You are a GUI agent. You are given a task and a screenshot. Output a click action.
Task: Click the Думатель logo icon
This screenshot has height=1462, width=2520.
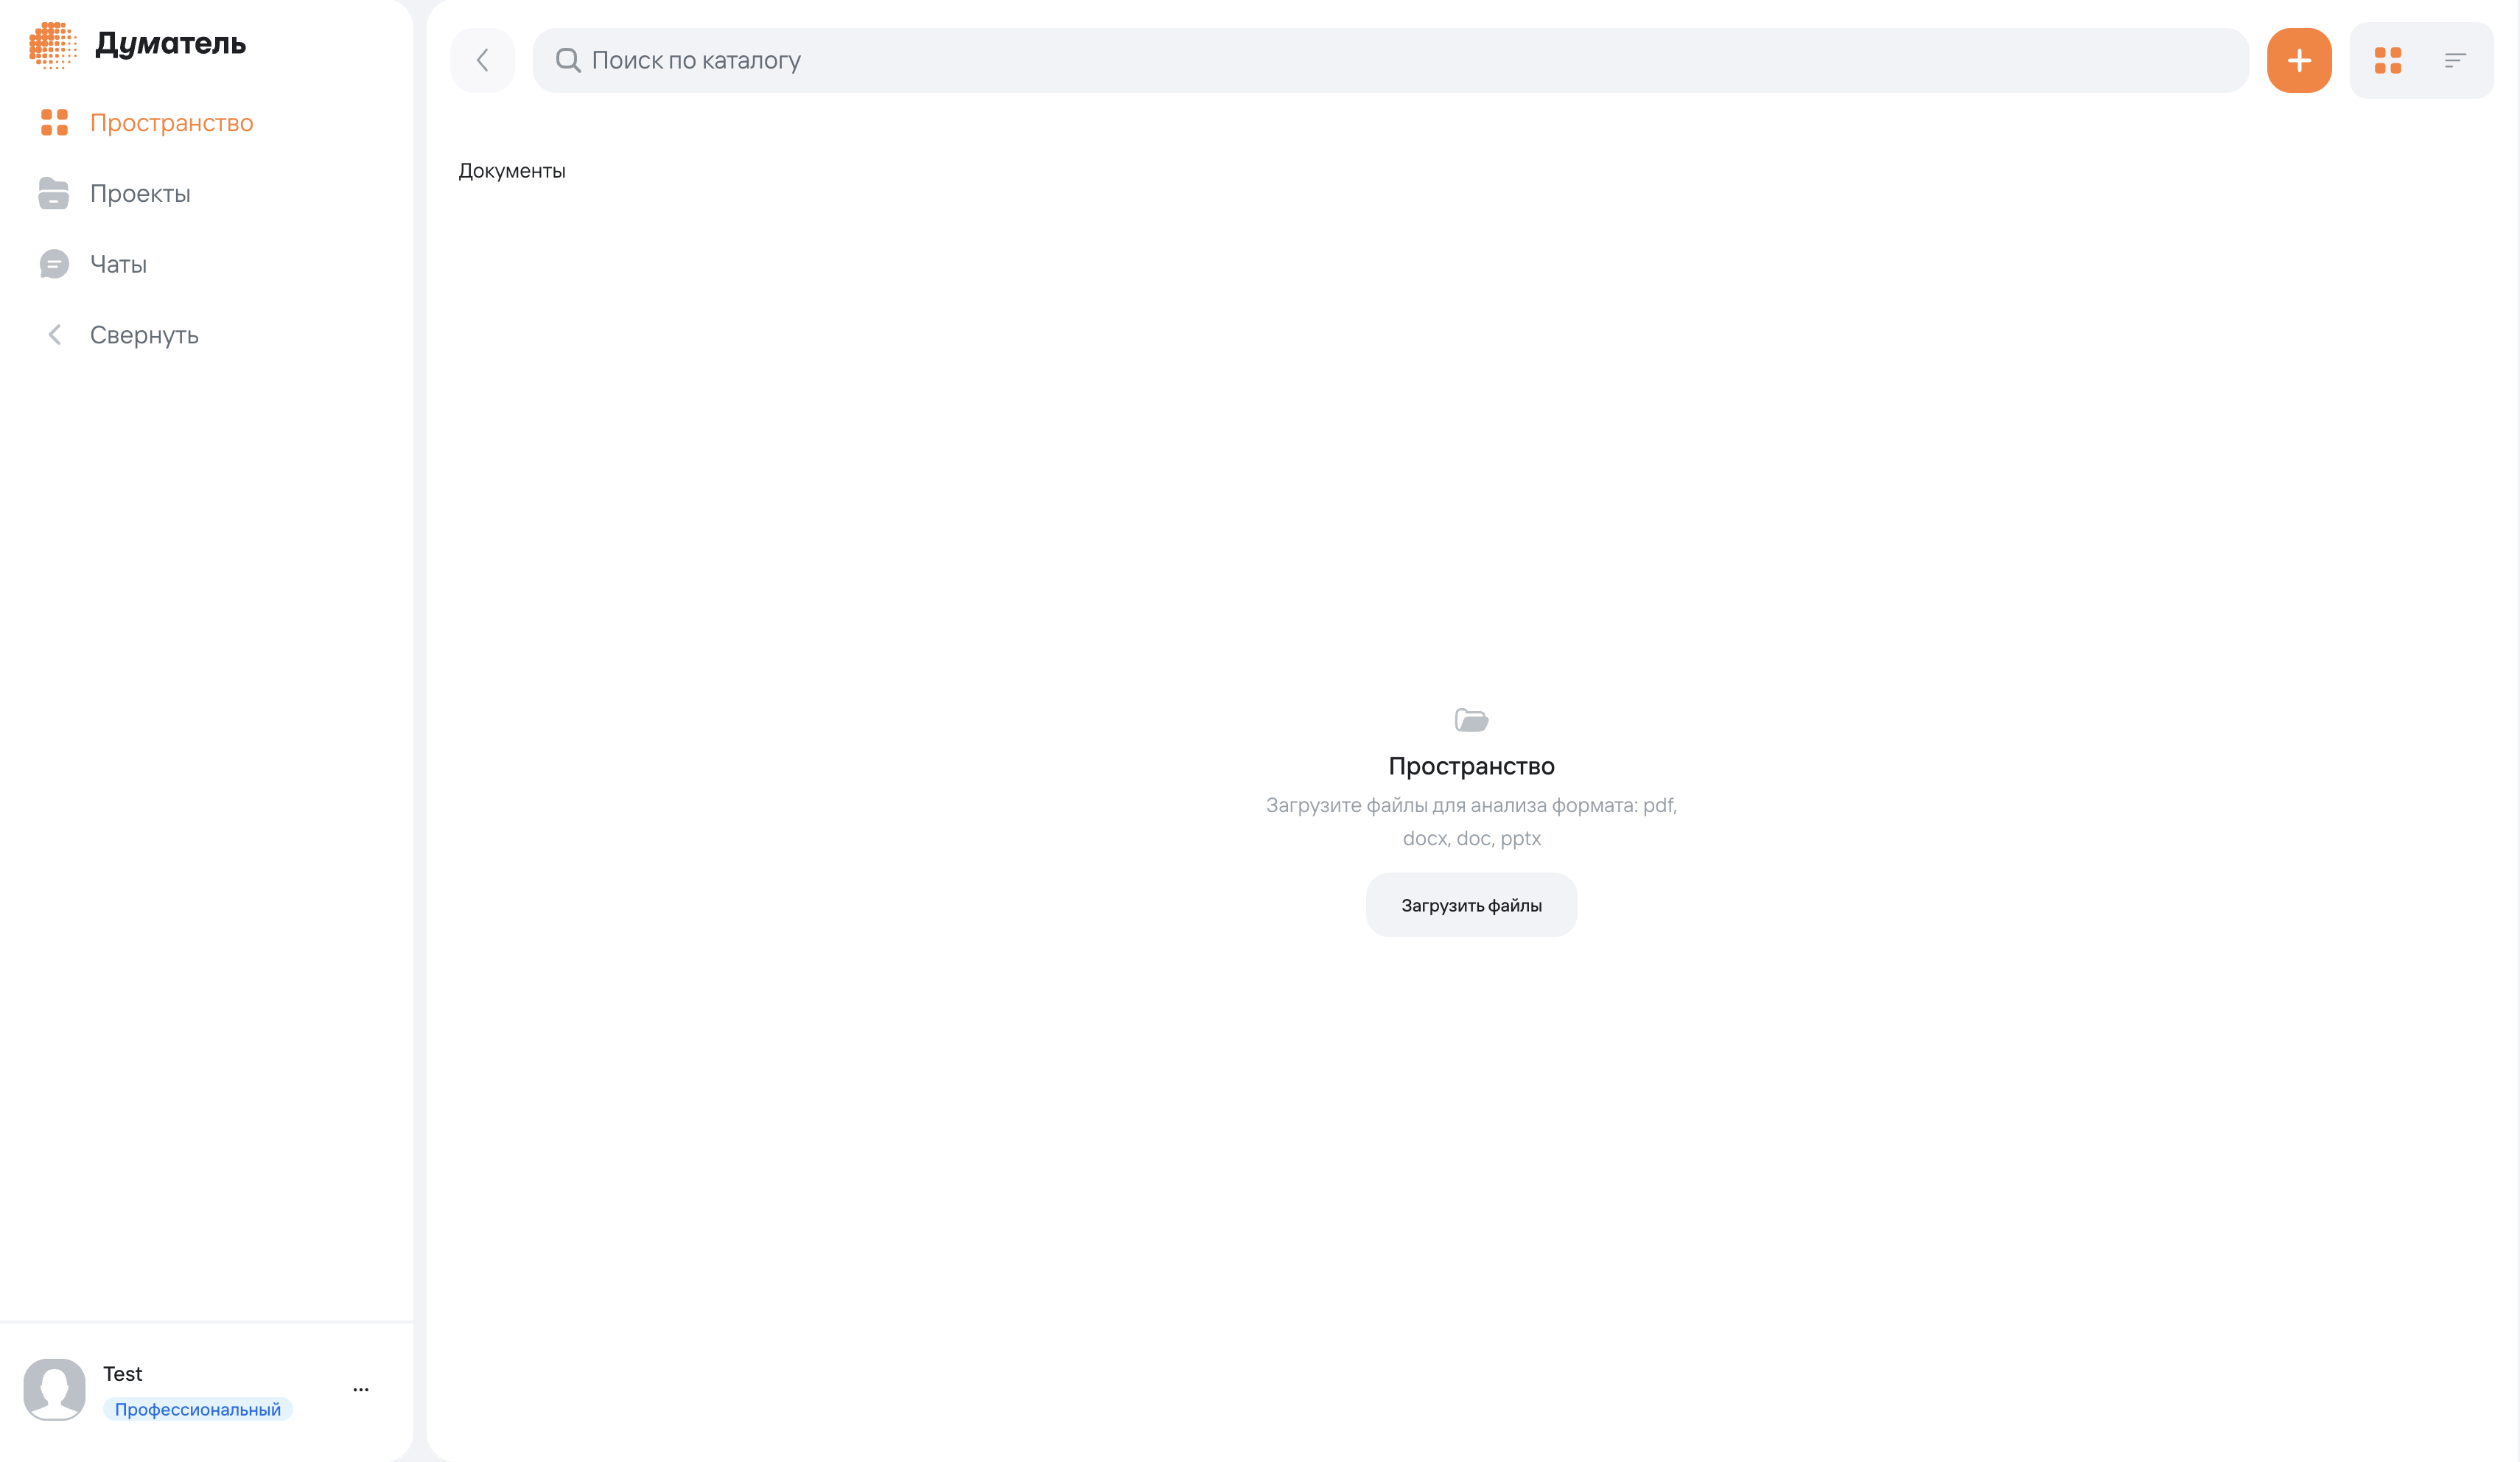point(53,45)
